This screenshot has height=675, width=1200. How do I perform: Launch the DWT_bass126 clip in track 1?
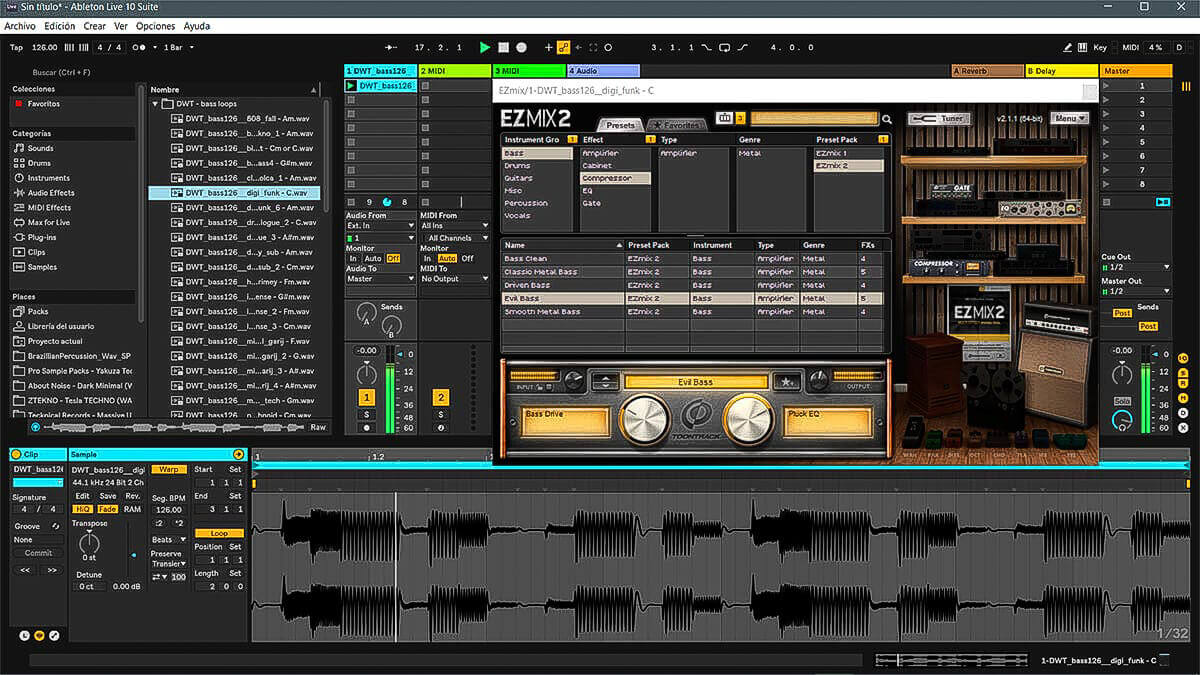(351, 86)
